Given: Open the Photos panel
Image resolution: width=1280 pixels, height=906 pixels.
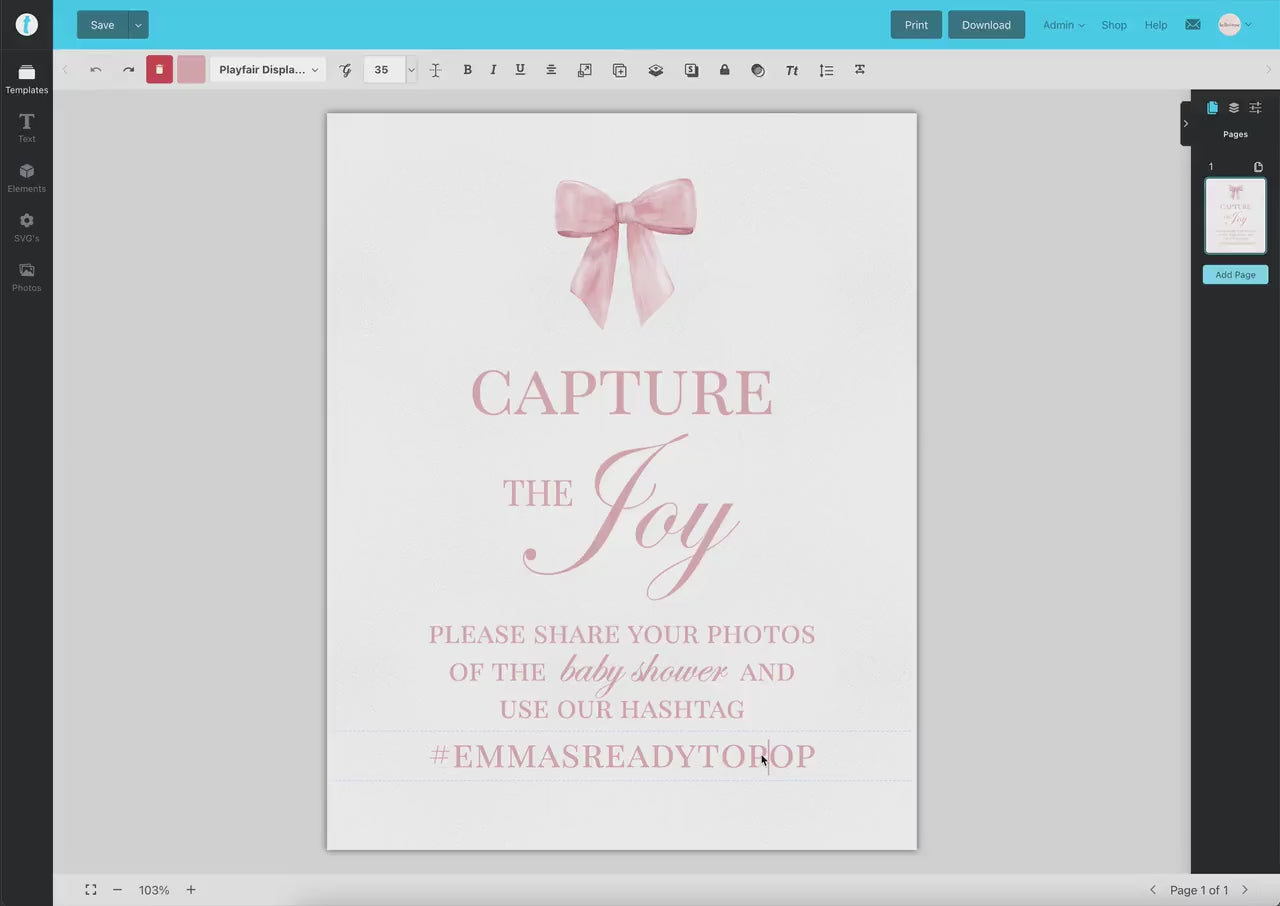Looking at the screenshot, I should pyautogui.click(x=26, y=277).
